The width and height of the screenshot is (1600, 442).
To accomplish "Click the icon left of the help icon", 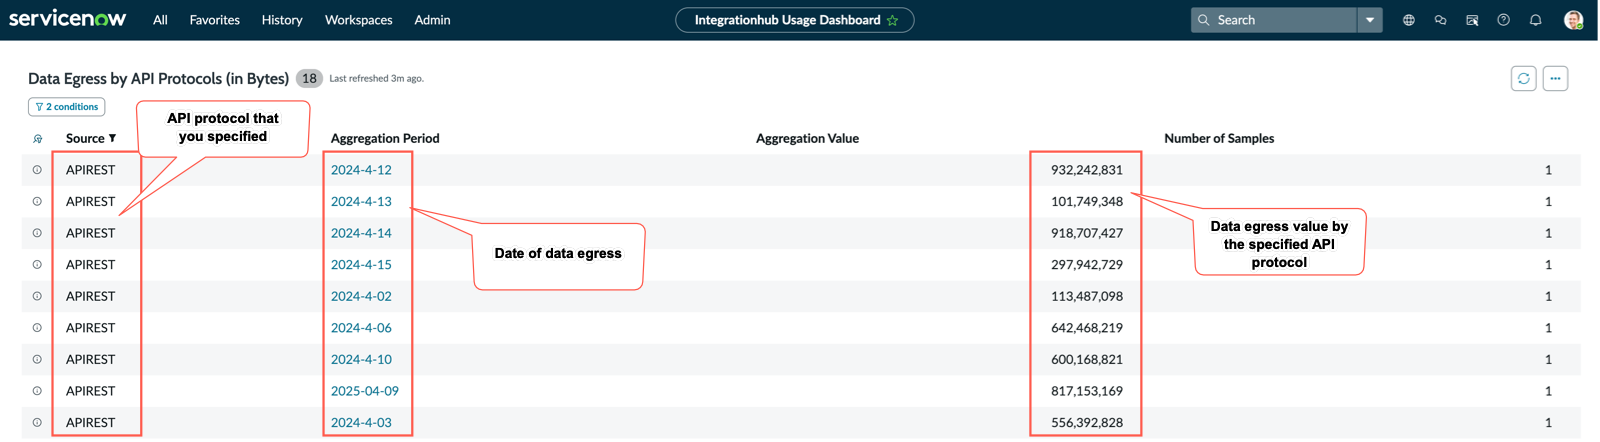I will (1472, 20).
